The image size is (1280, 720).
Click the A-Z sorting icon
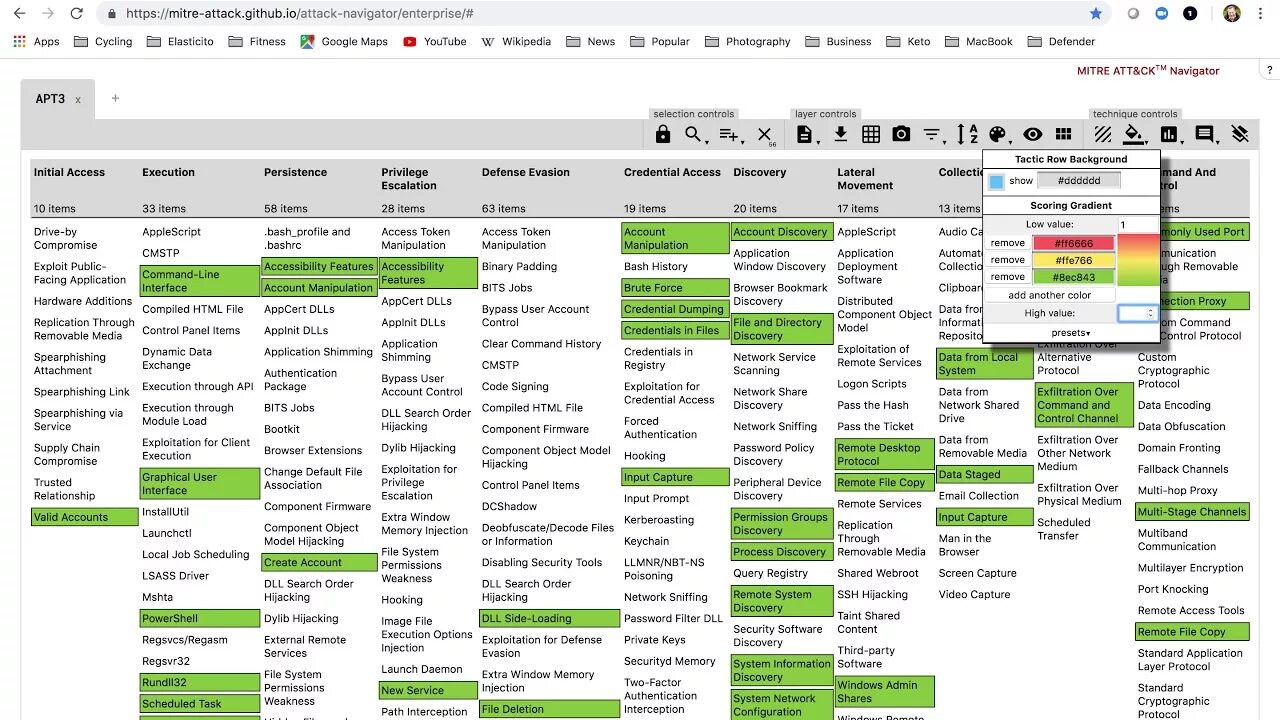pos(967,135)
